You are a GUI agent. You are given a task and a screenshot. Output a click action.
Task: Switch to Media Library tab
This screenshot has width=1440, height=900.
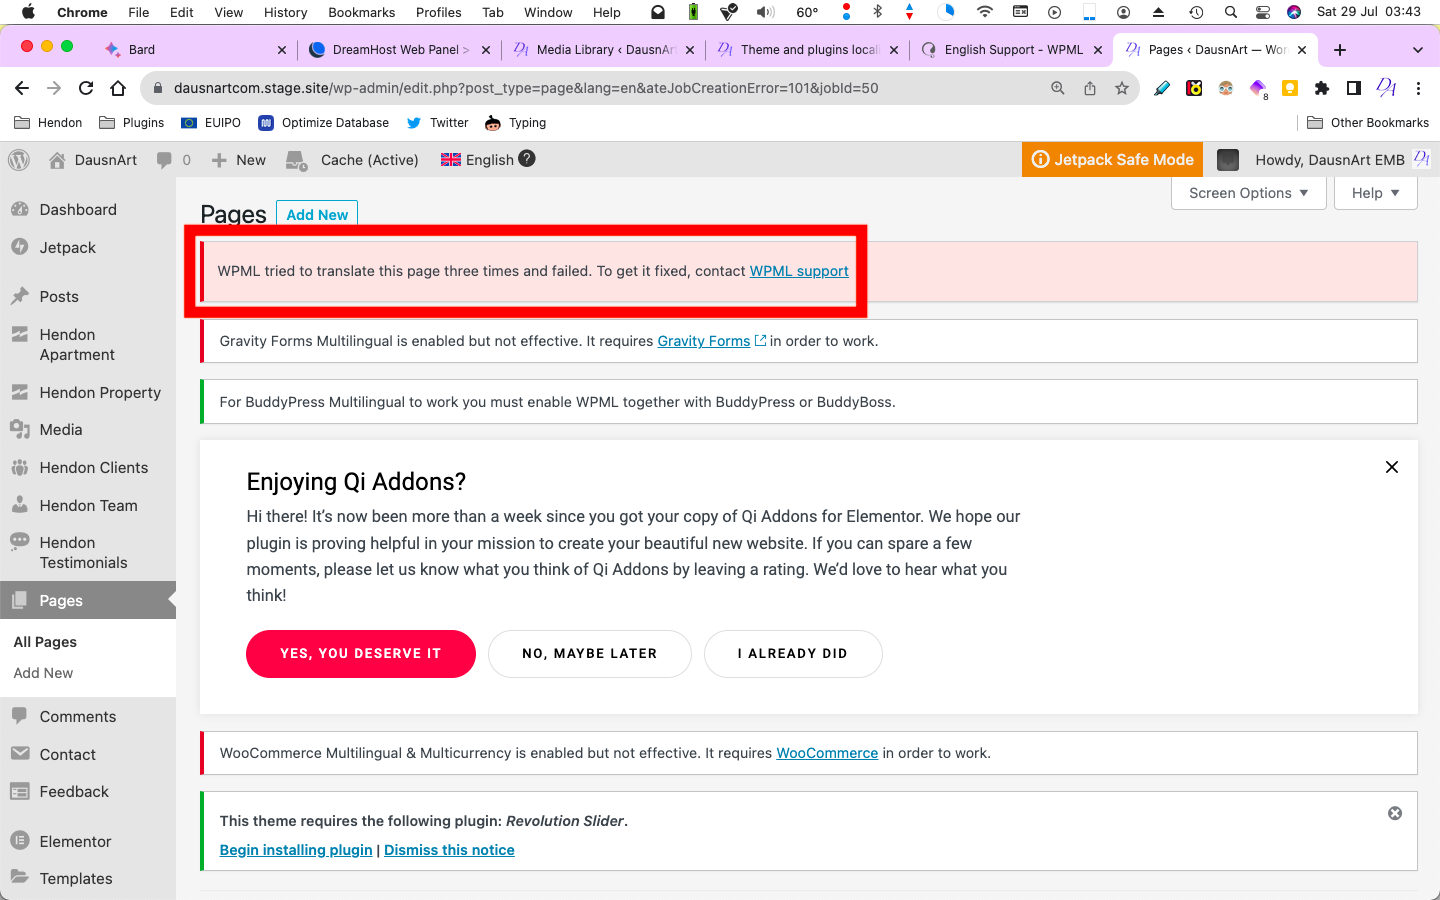point(604,49)
